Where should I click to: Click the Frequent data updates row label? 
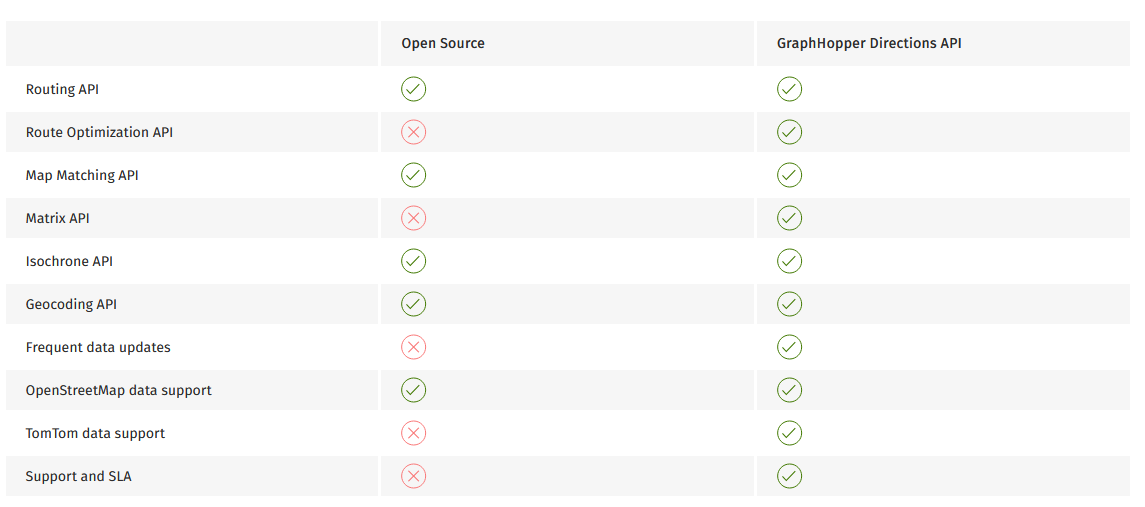[98, 347]
